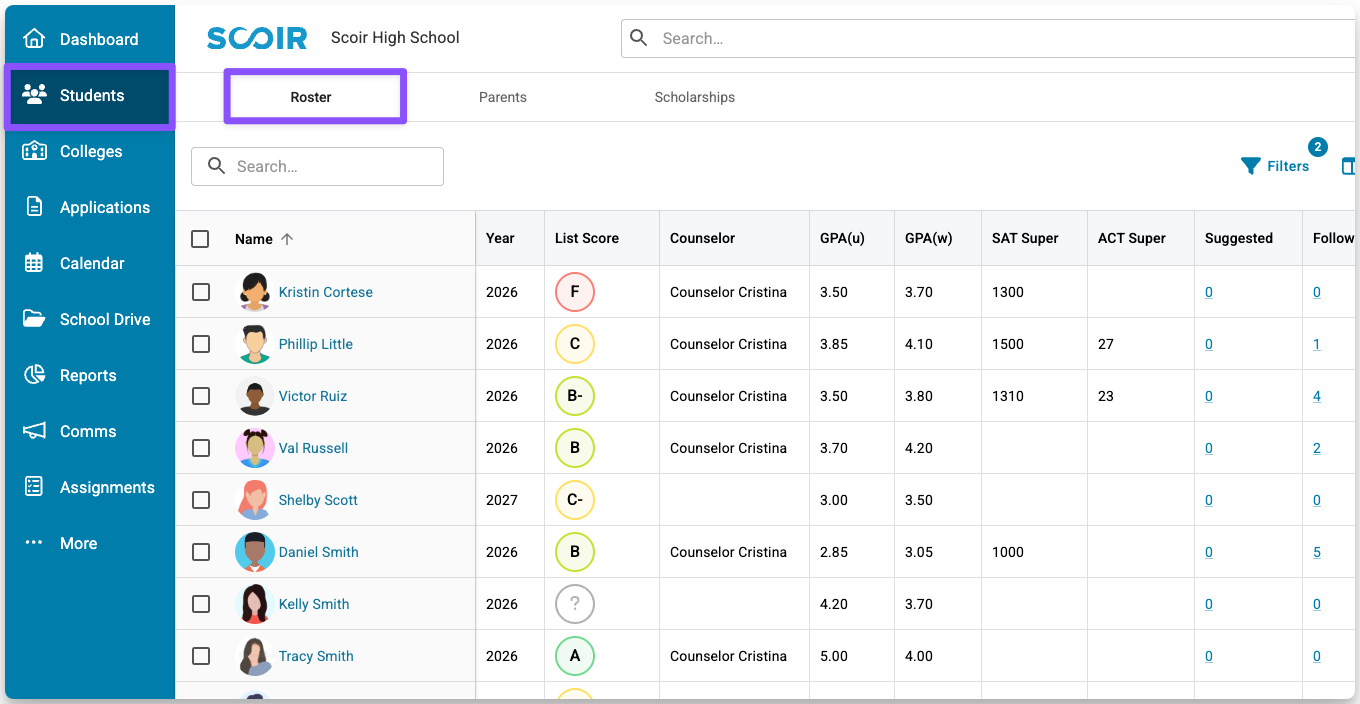Open Comms megaphone icon
The height and width of the screenshot is (704, 1360).
coord(35,431)
